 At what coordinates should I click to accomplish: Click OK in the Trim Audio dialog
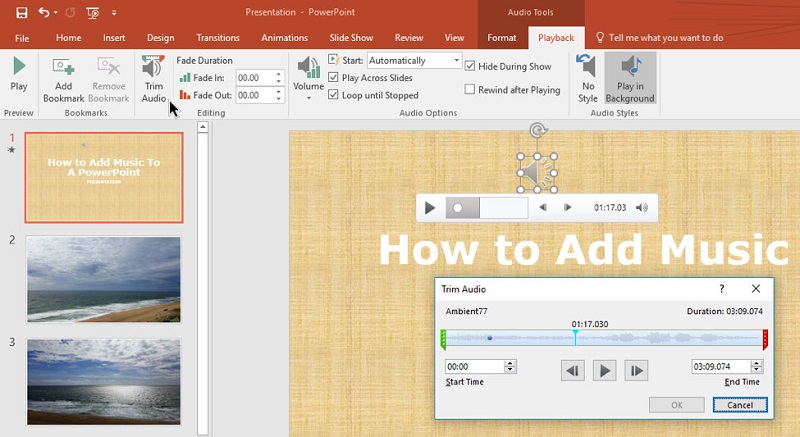pyautogui.click(x=677, y=405)
